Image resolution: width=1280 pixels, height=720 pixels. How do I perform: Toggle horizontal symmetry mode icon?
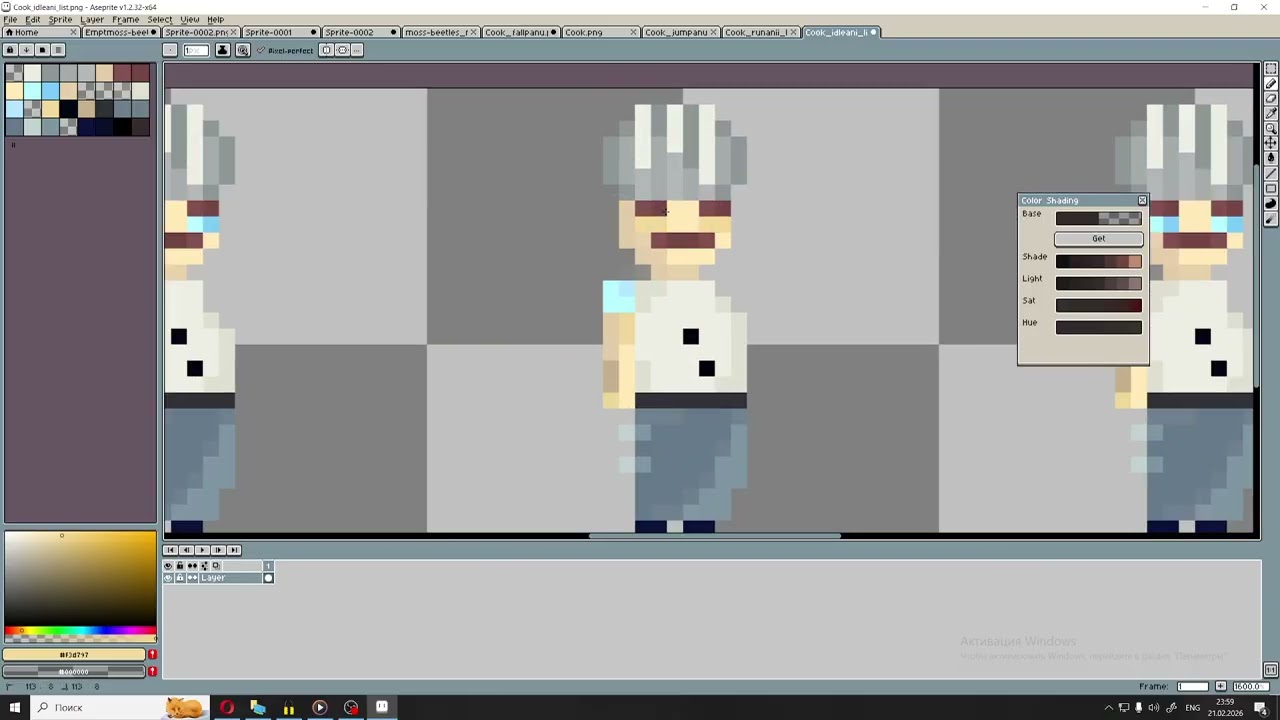tap(326, 50)
